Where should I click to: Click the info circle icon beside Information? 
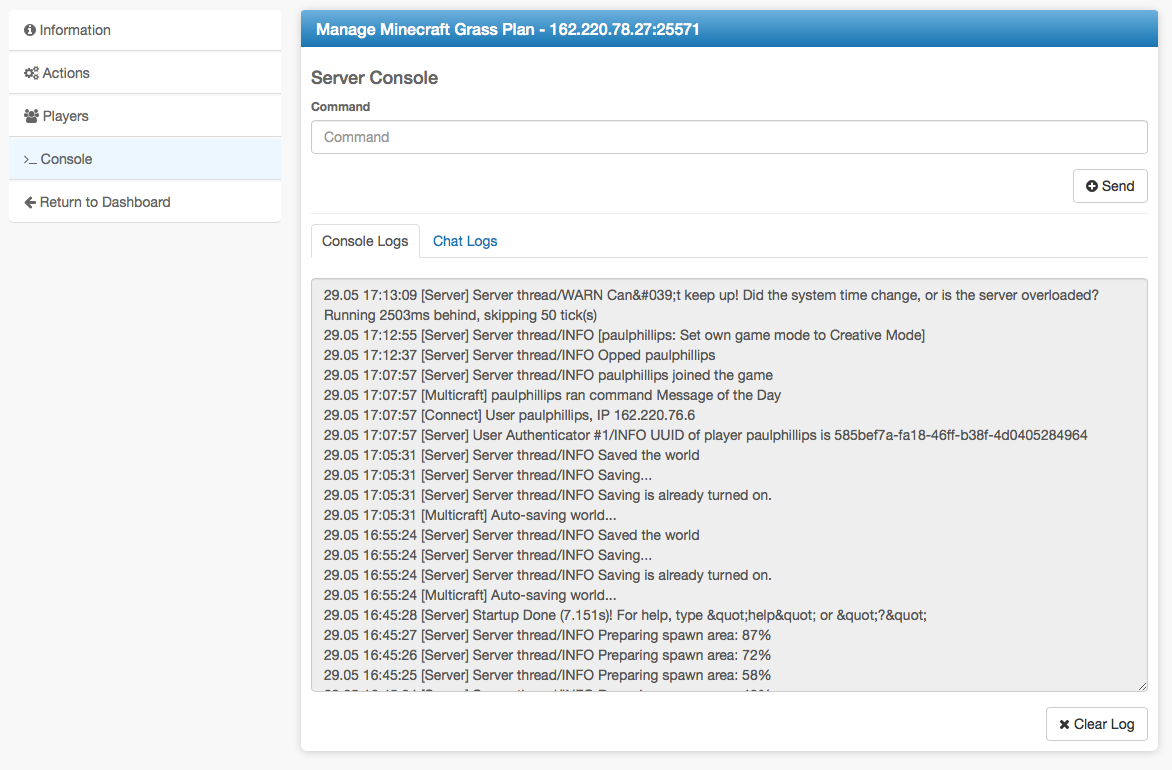pyautogui.click(x=30, y=31)
